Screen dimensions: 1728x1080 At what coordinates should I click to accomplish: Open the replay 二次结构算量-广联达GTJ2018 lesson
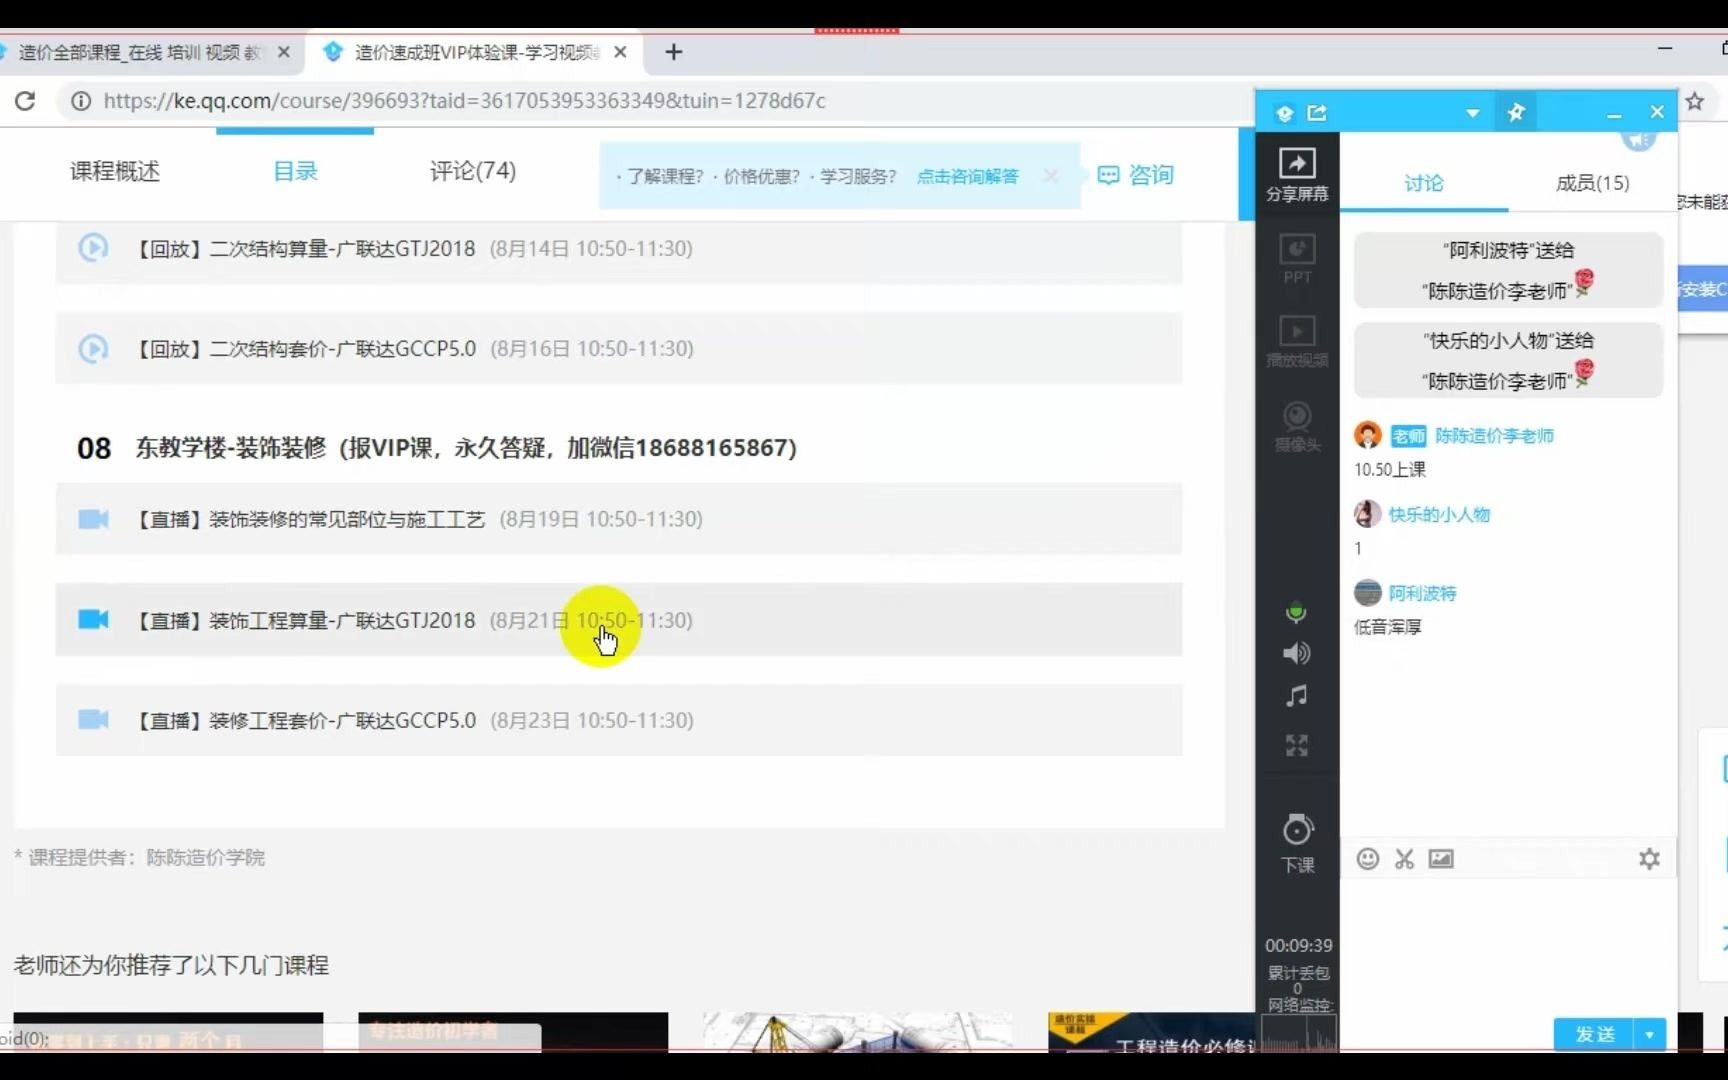coord(619,248)
